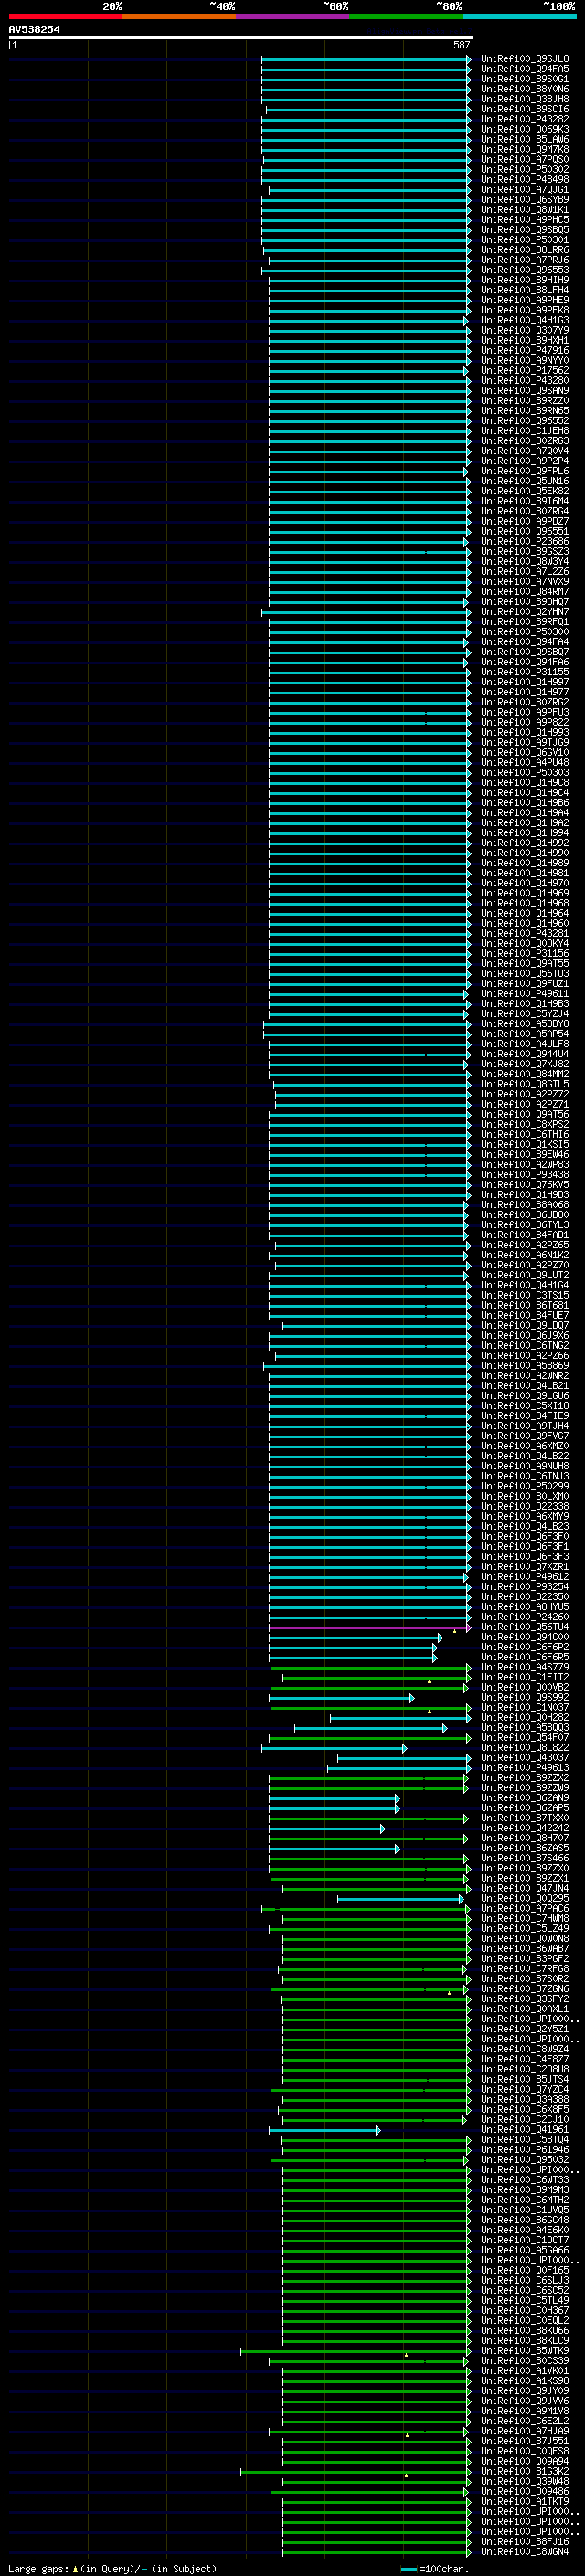Select the UniRef100_P47916 hit label
This screenshot has width=585, height=2576.
(525, 350)
